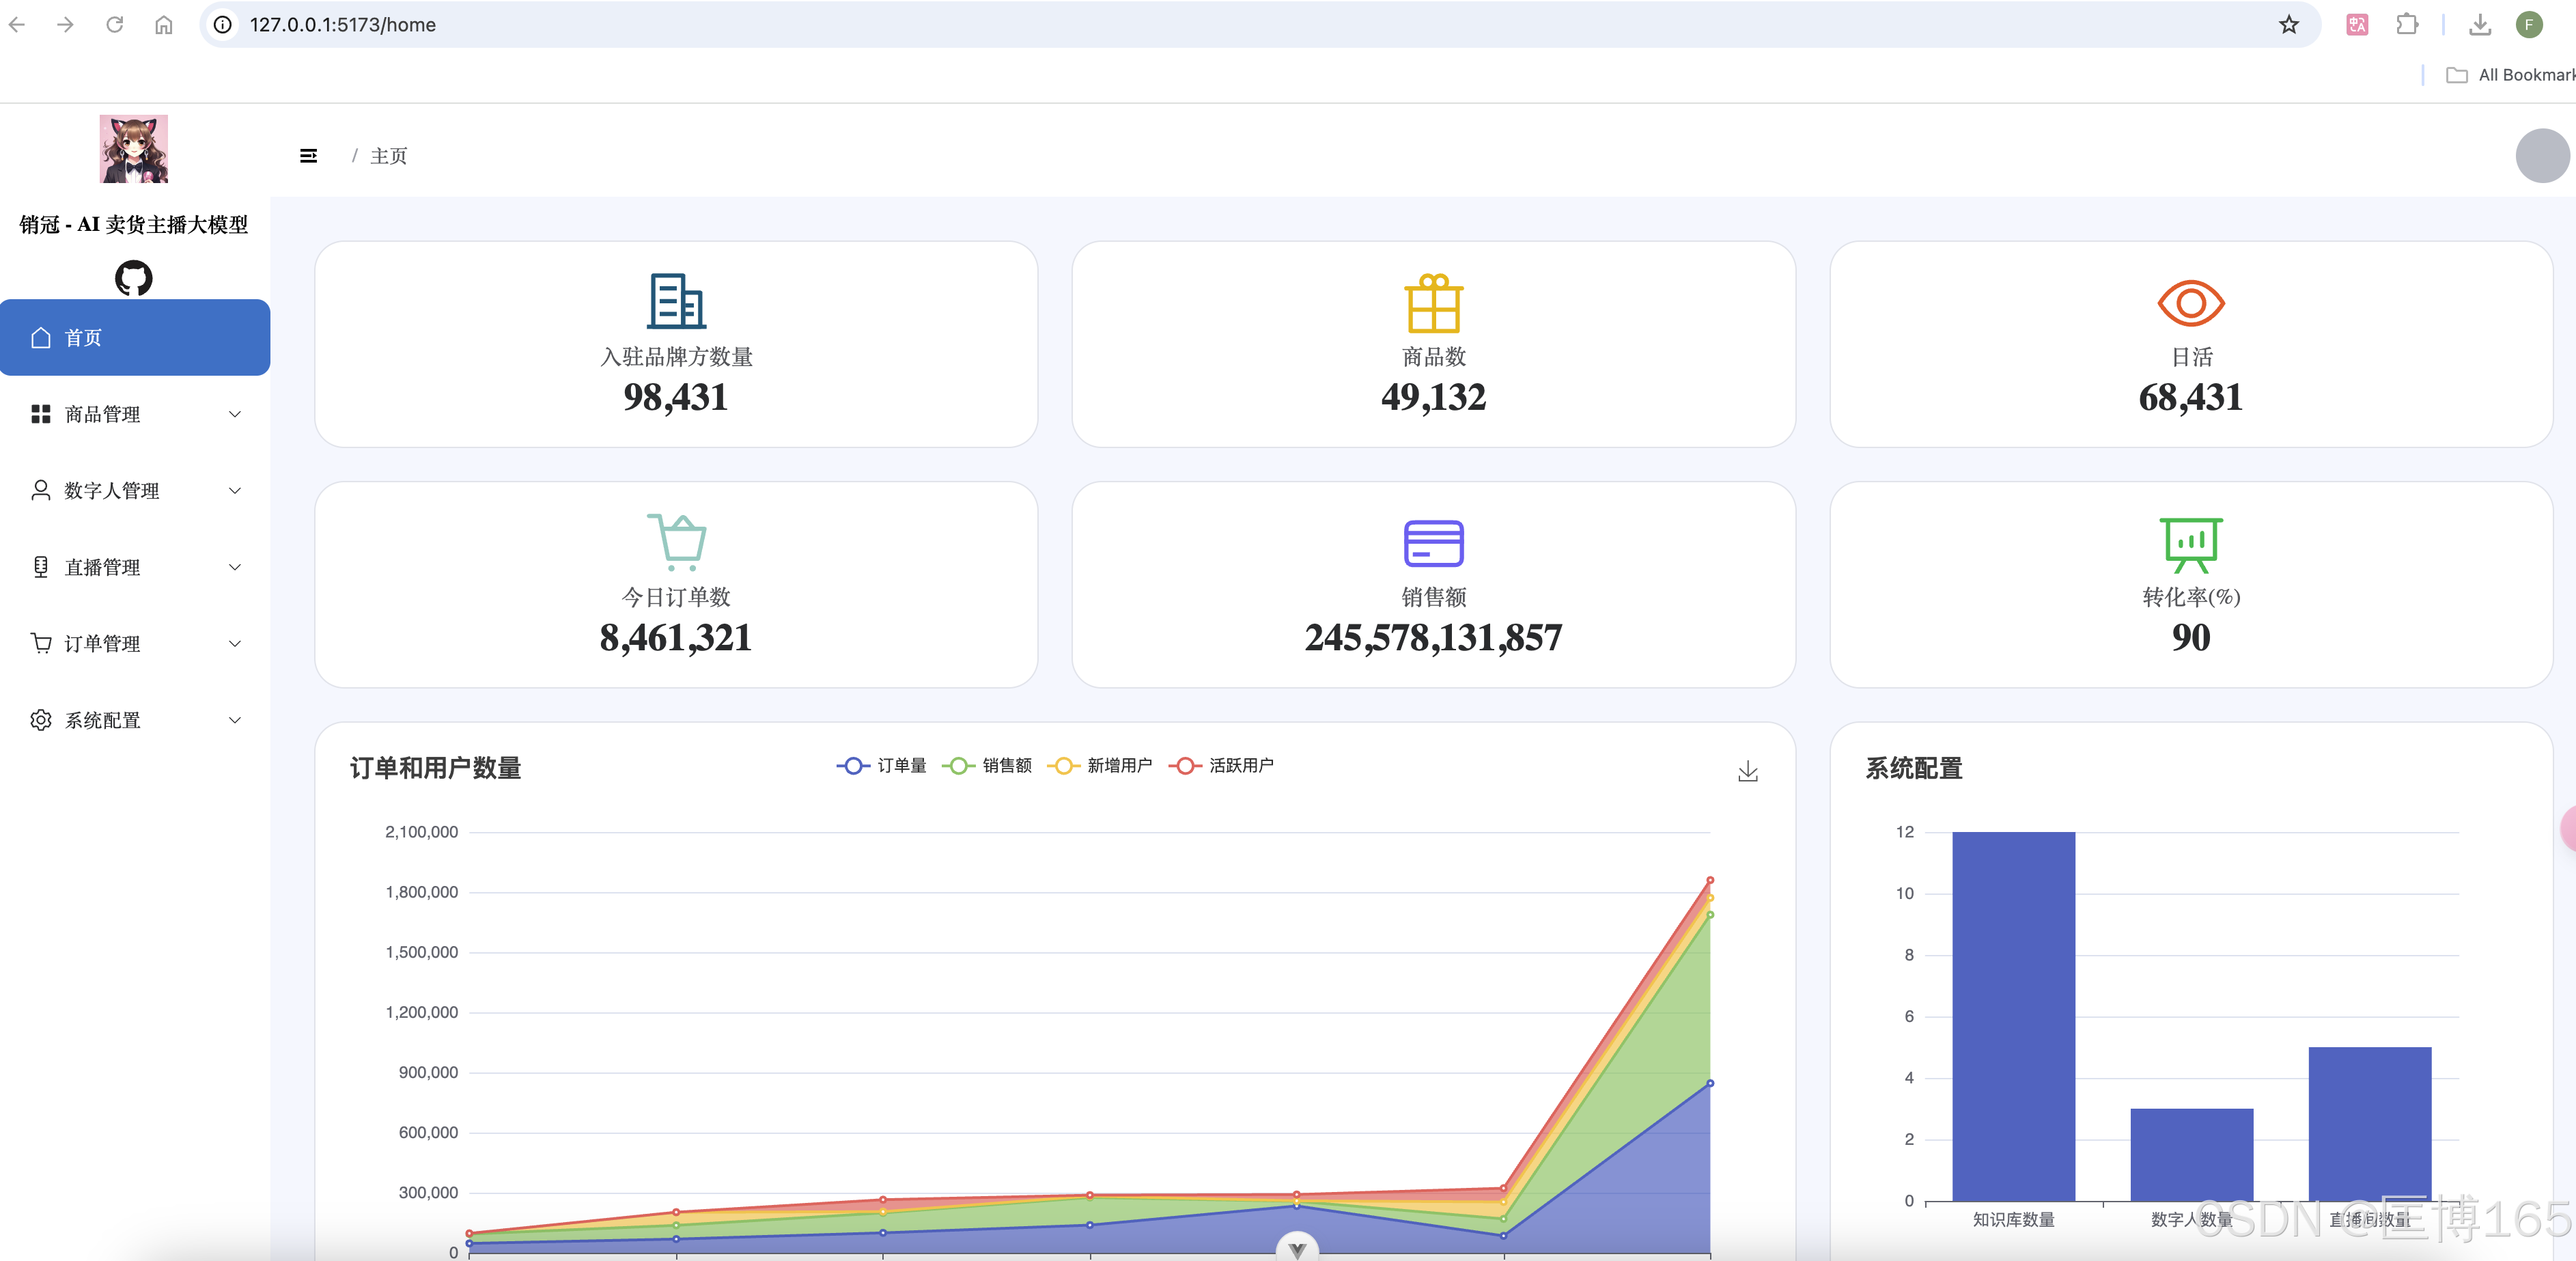Click the 主页 breadcrumb link

click(388, 156)
